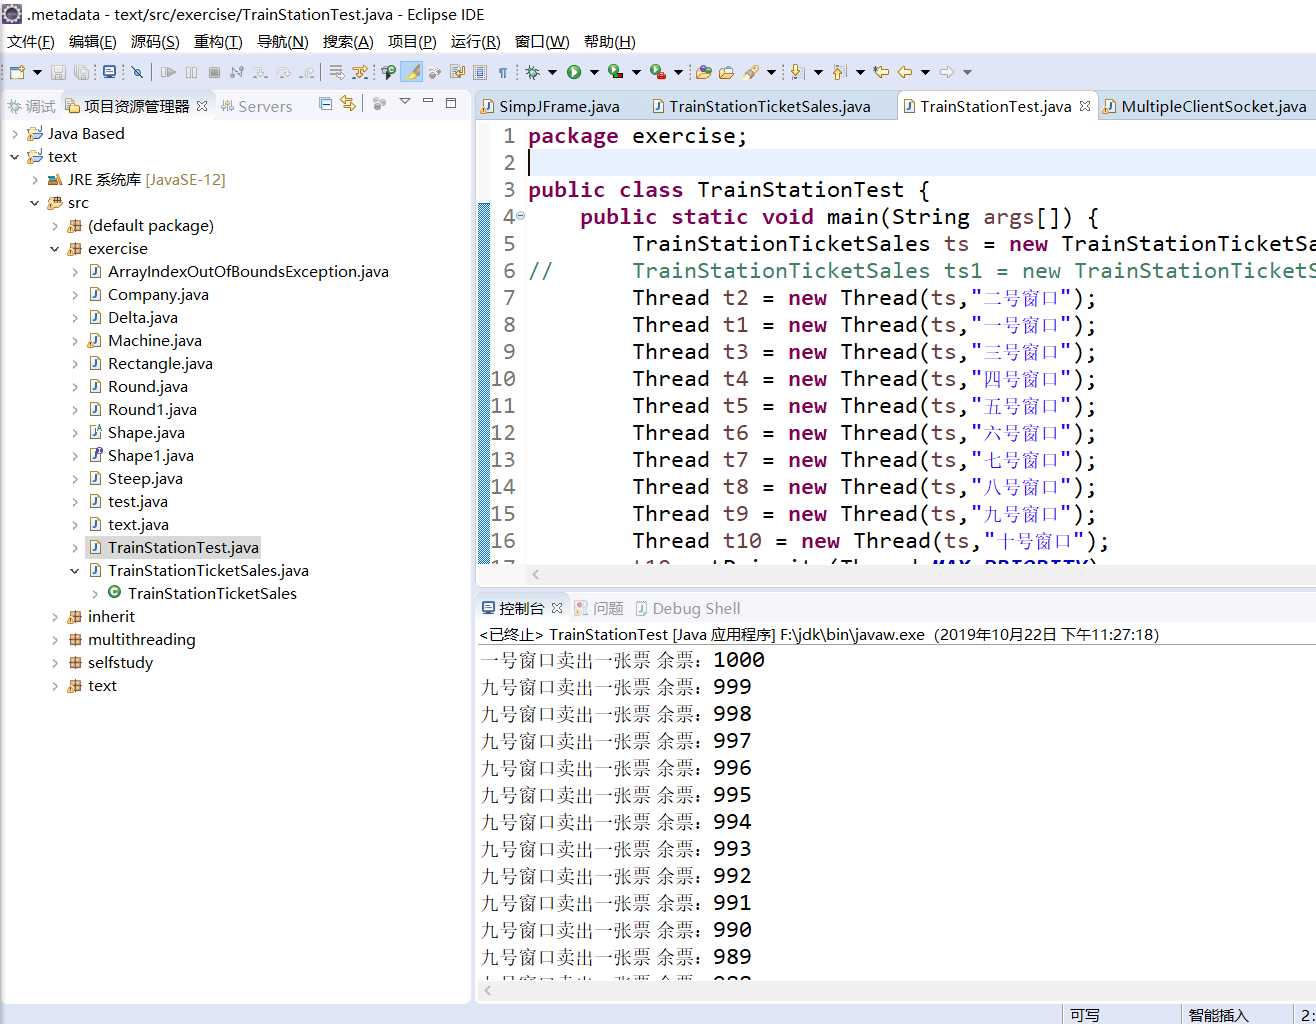Click Collapse All in project explorer
This screenshot has width=1316, height=1024.
[x=325, y=103]
